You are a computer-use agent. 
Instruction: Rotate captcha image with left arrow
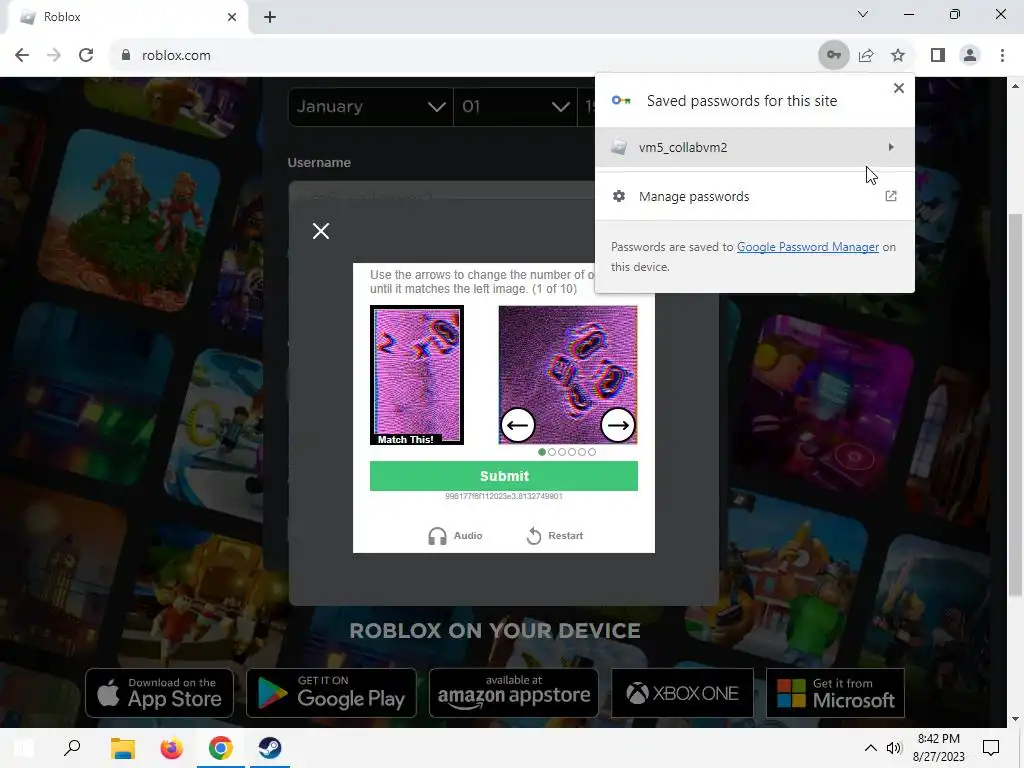click(518, 425)
